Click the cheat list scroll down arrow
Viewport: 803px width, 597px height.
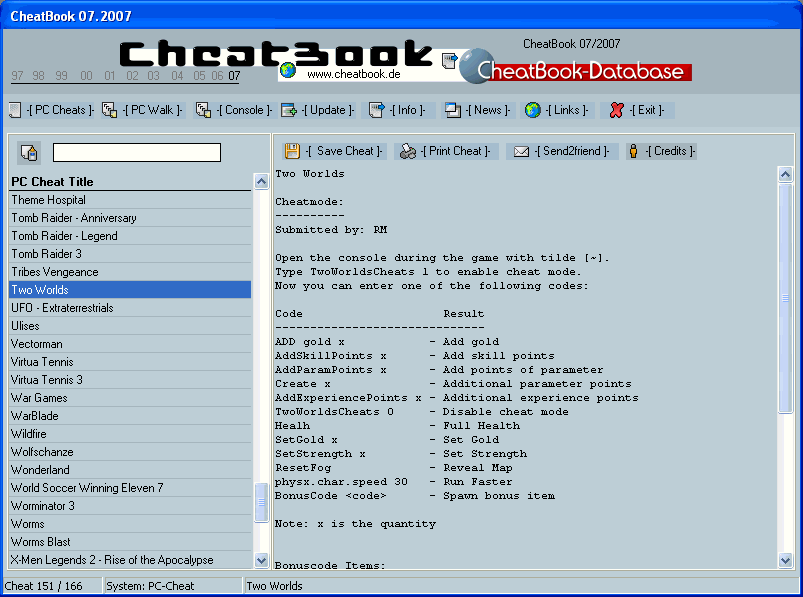(x=261, y=560)
